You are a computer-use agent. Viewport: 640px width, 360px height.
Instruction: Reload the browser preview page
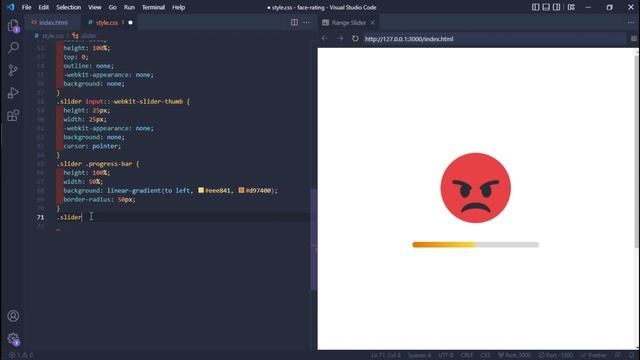[355, 38]
